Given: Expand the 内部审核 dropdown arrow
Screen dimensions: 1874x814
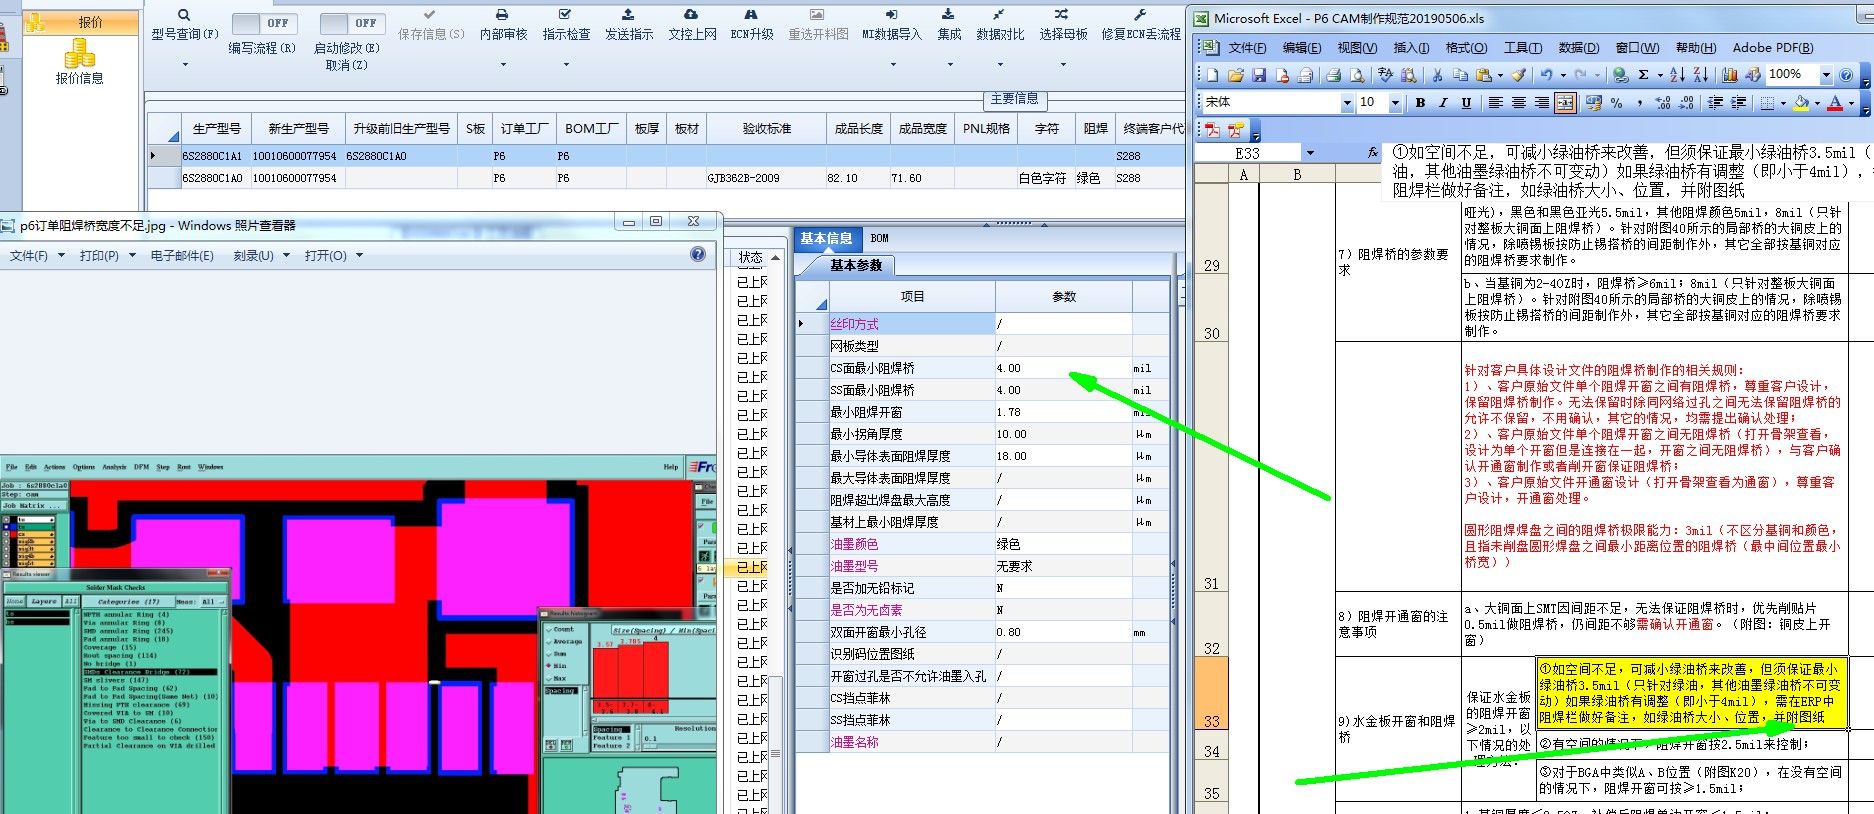Looking at the screenshot, I should 503,65.
